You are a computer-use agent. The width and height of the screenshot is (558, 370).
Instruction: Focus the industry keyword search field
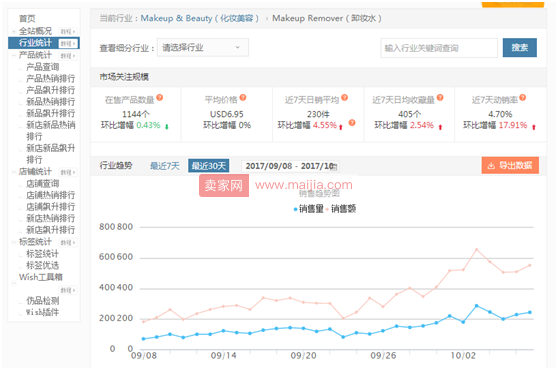pos(439,48)
